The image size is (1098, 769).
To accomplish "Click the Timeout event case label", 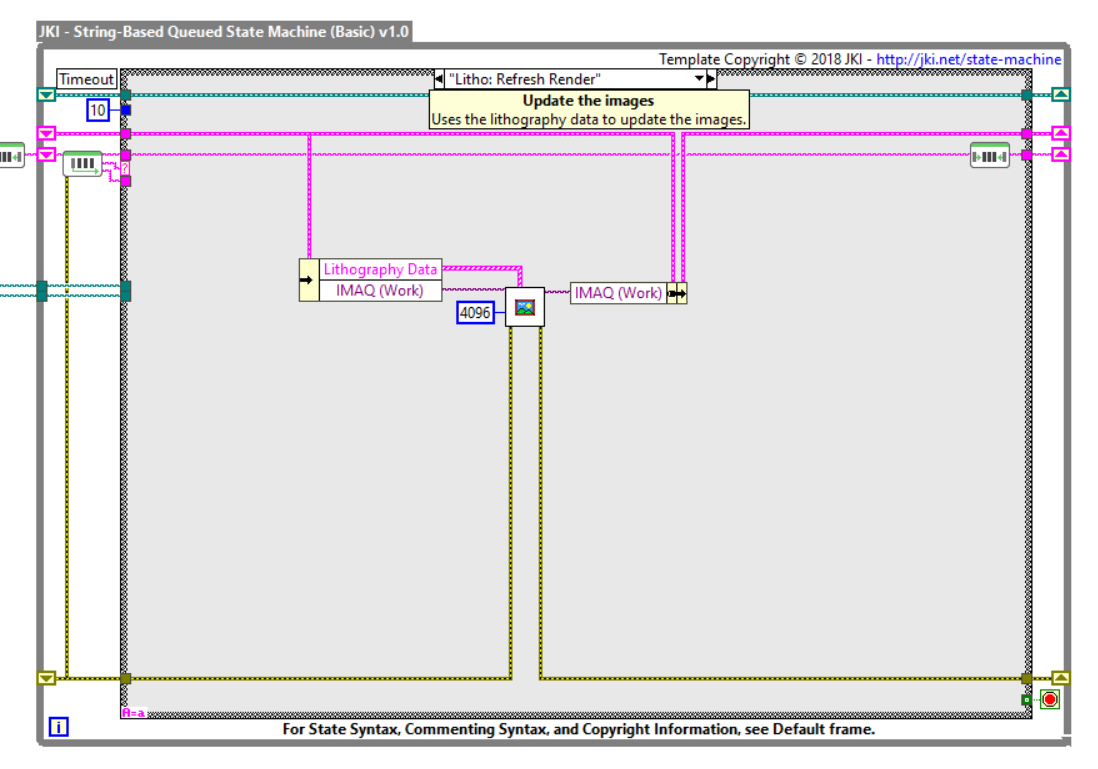I will [86, 78].
